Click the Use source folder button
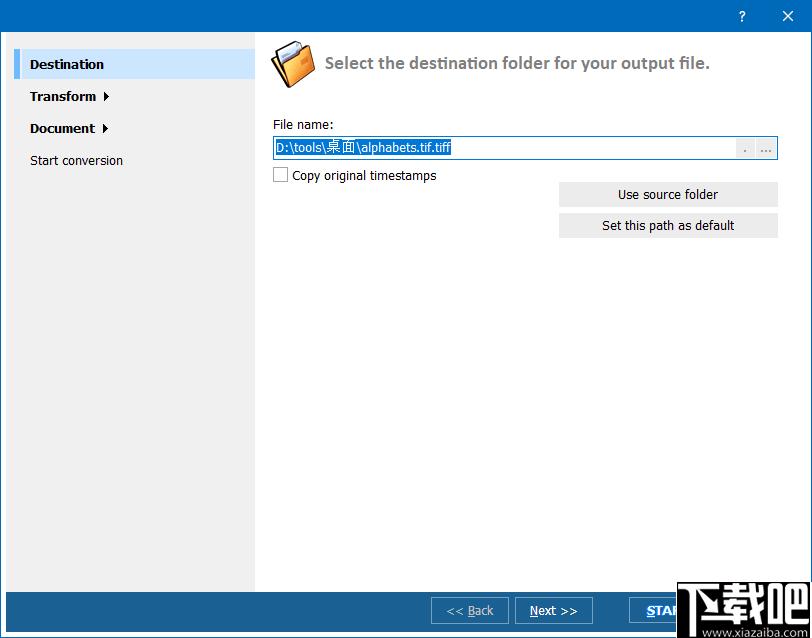The width and height of the screenshot is (812, 638). click(x=668, y=195)
